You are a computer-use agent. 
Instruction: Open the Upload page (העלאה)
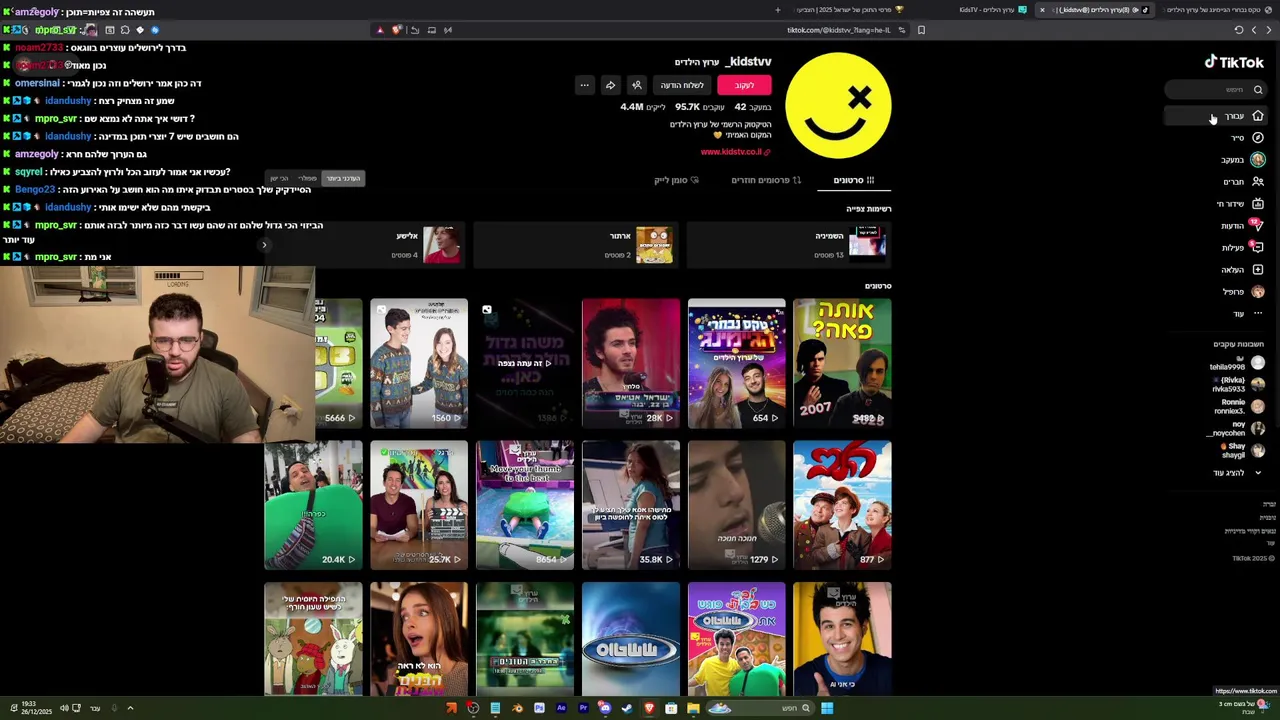(x=1242, y=270)
